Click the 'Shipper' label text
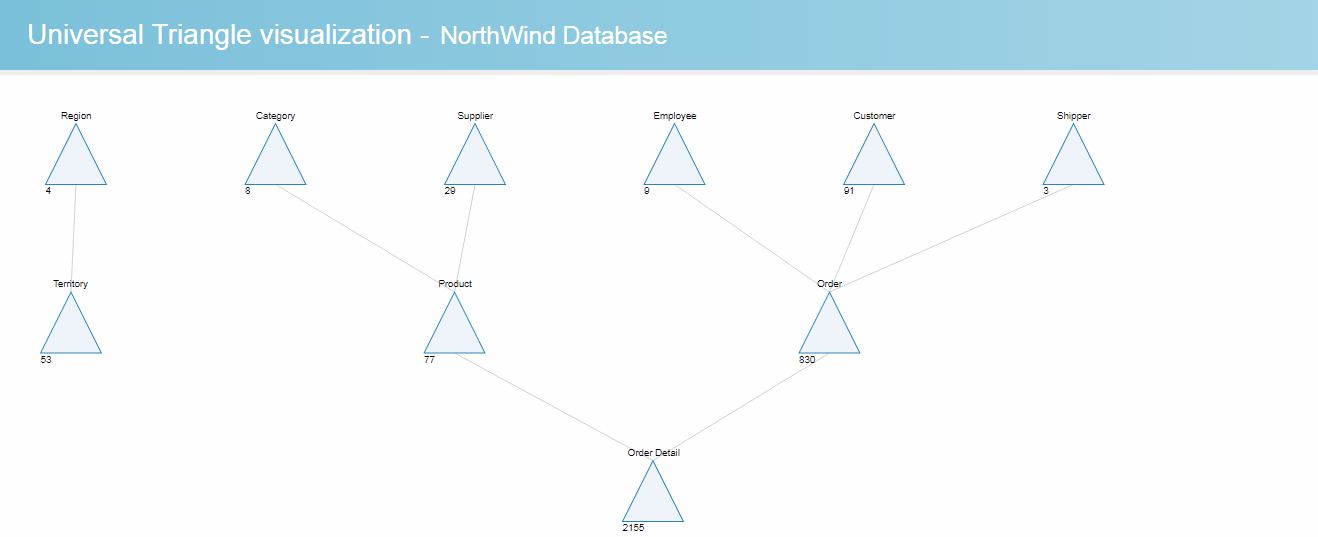This screenshot has height=537, width=1318. coord(1073,116)
